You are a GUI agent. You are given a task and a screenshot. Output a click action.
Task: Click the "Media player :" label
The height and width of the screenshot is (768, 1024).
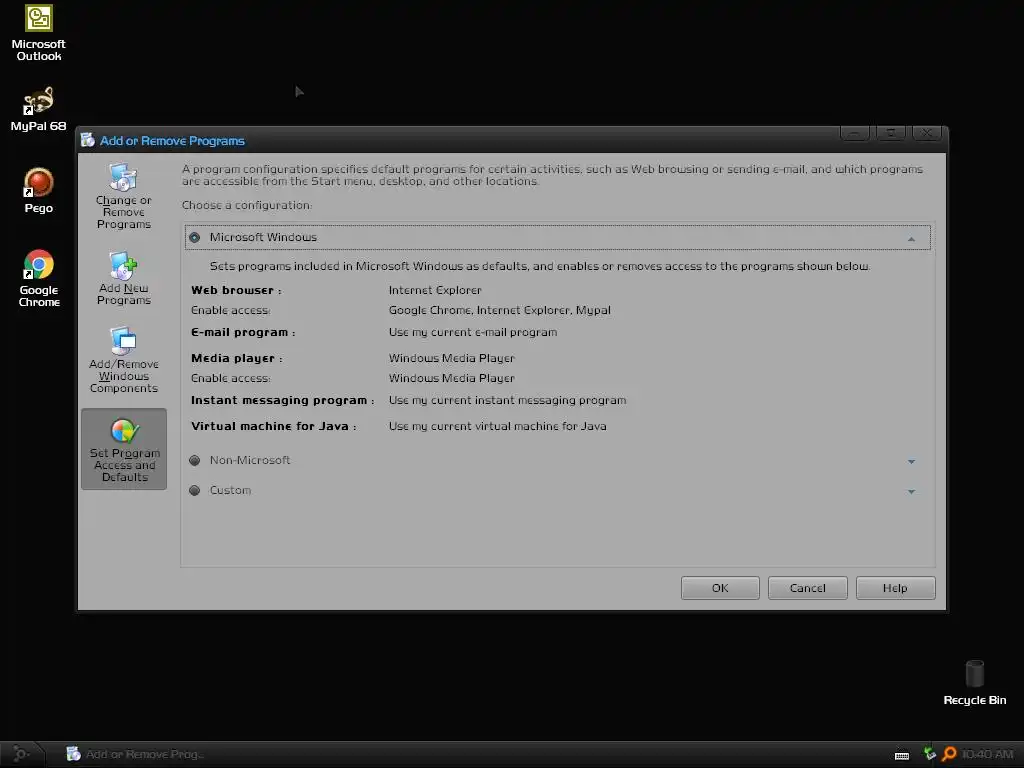236,358
